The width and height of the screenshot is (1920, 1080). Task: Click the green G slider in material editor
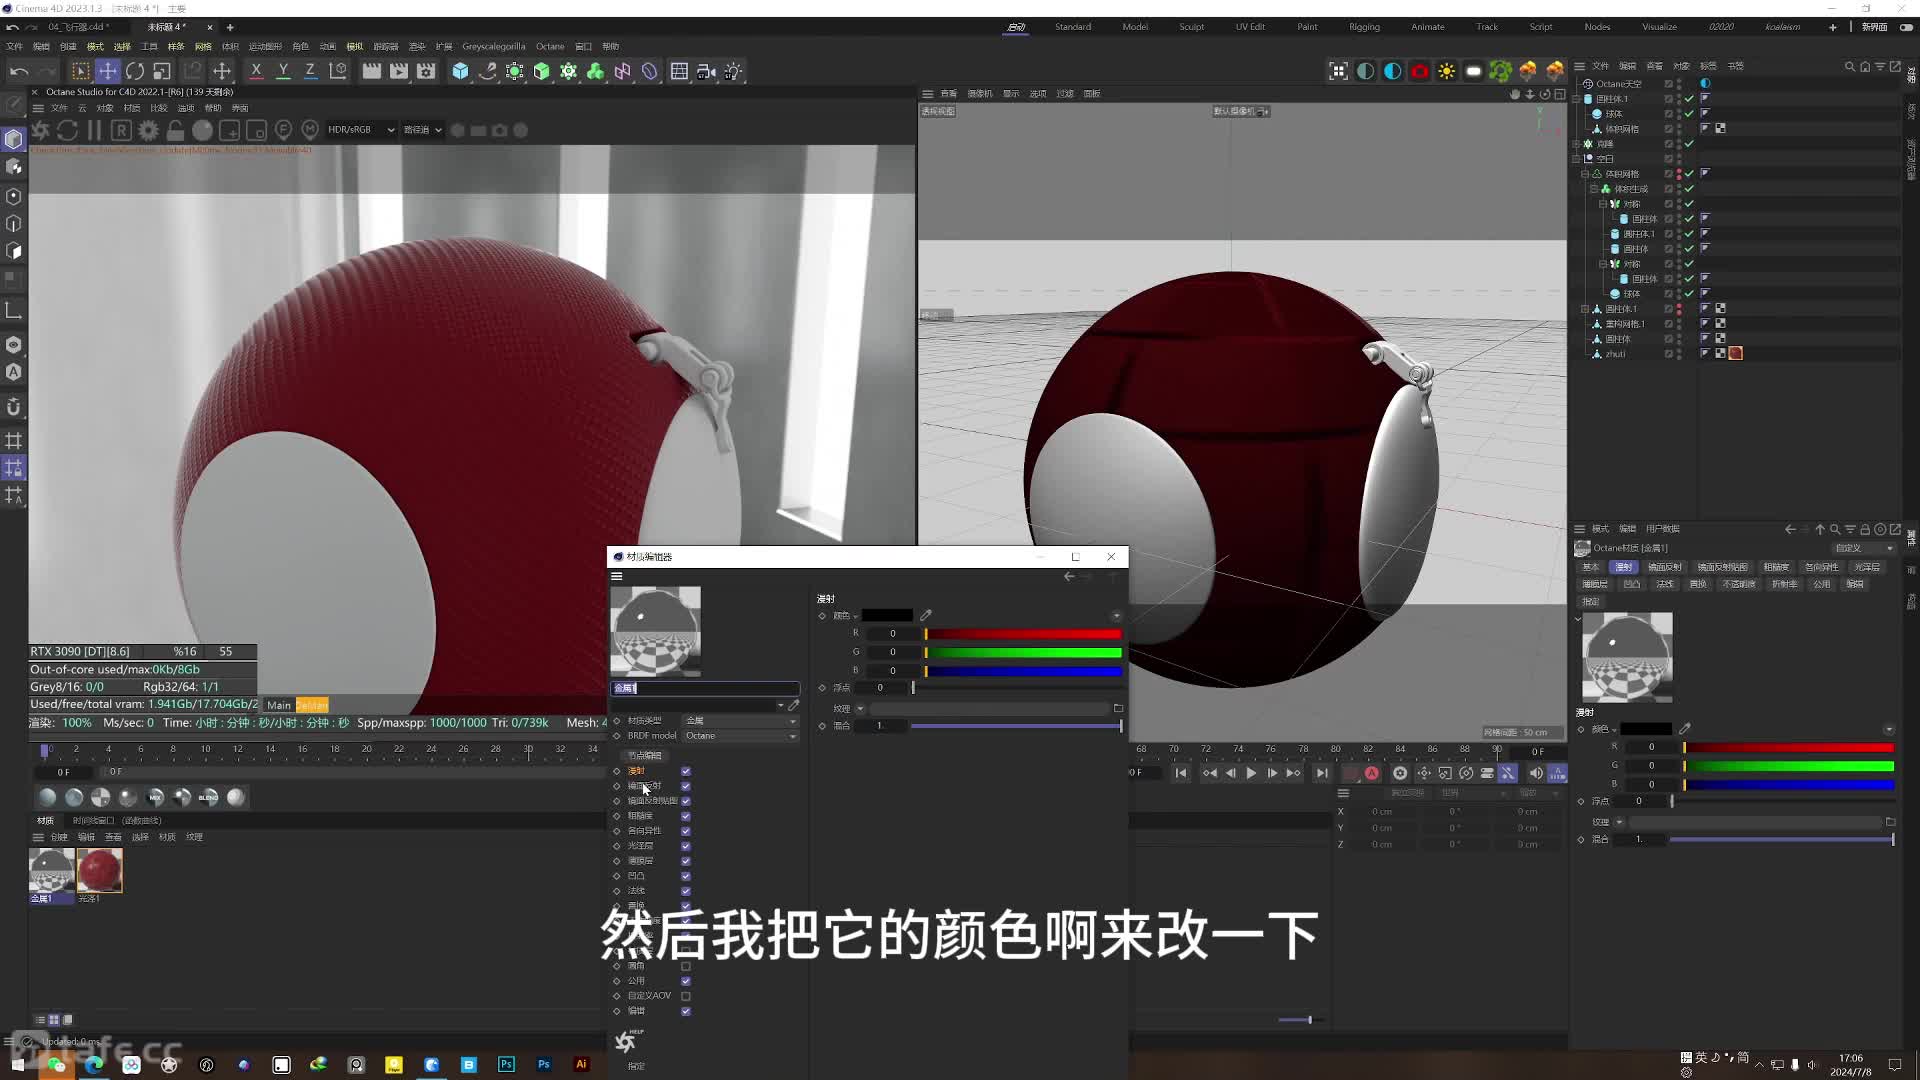(x=1023, y=652)
